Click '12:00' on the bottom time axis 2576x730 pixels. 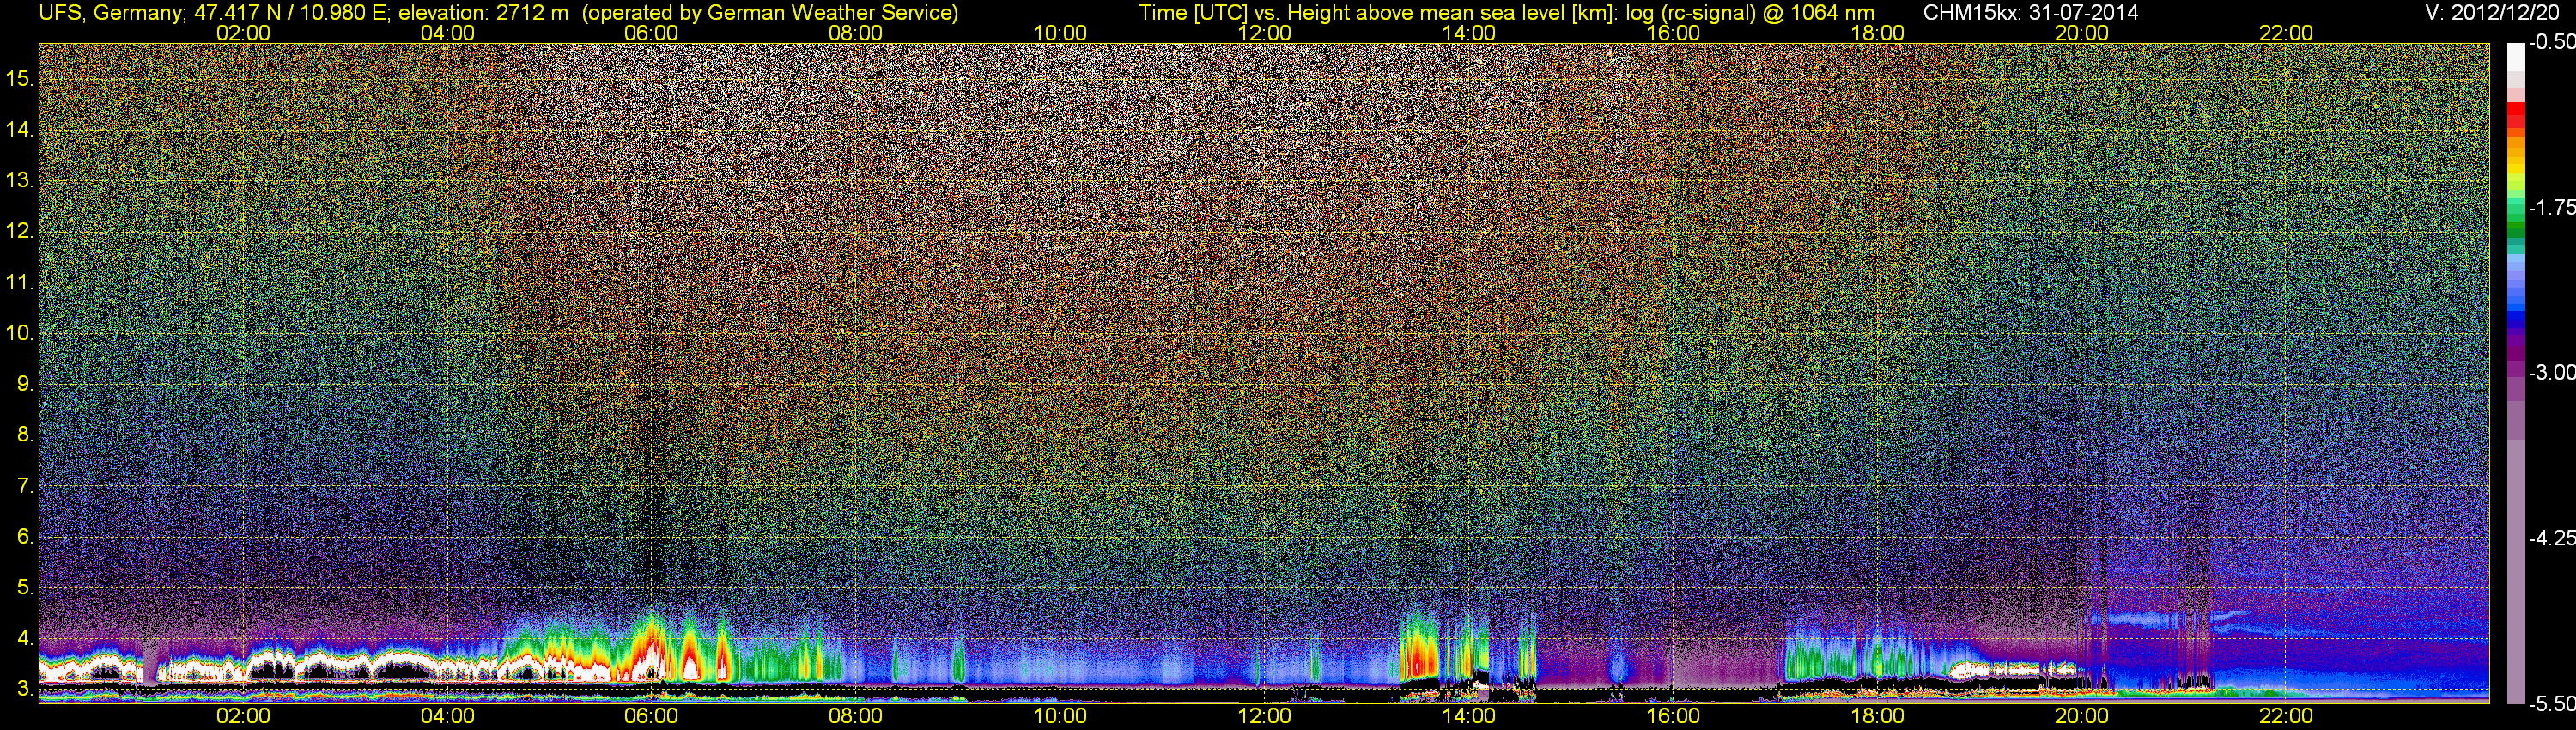(1264, 716)
